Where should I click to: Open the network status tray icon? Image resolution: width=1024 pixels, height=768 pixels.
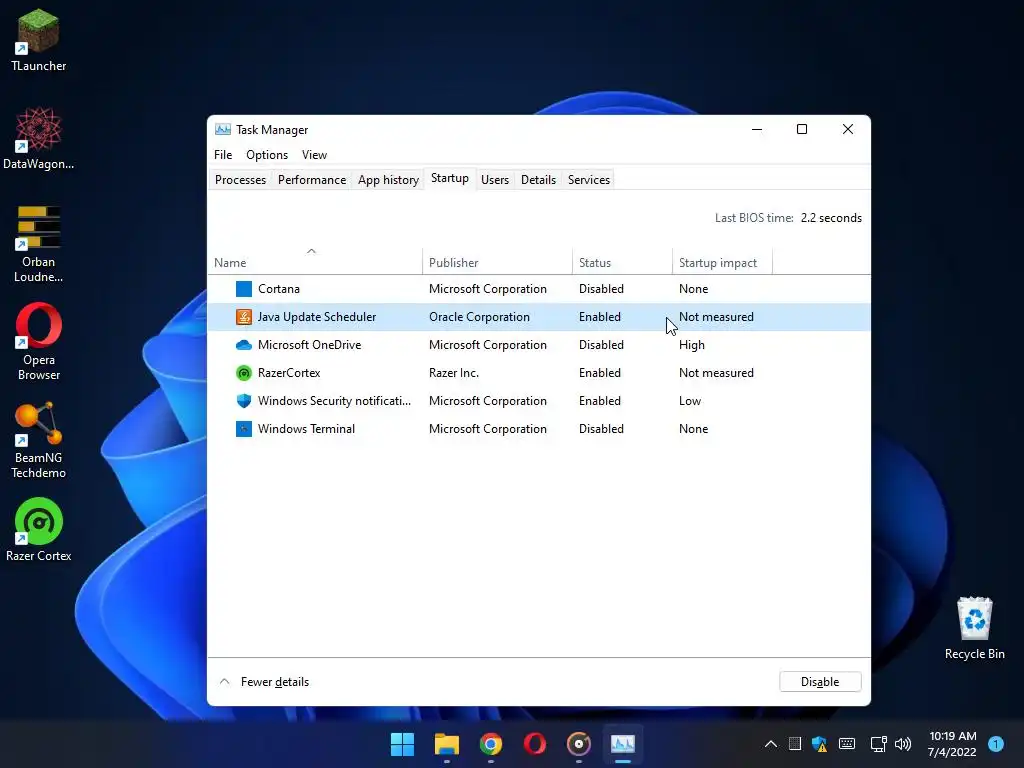pos(879,744)
